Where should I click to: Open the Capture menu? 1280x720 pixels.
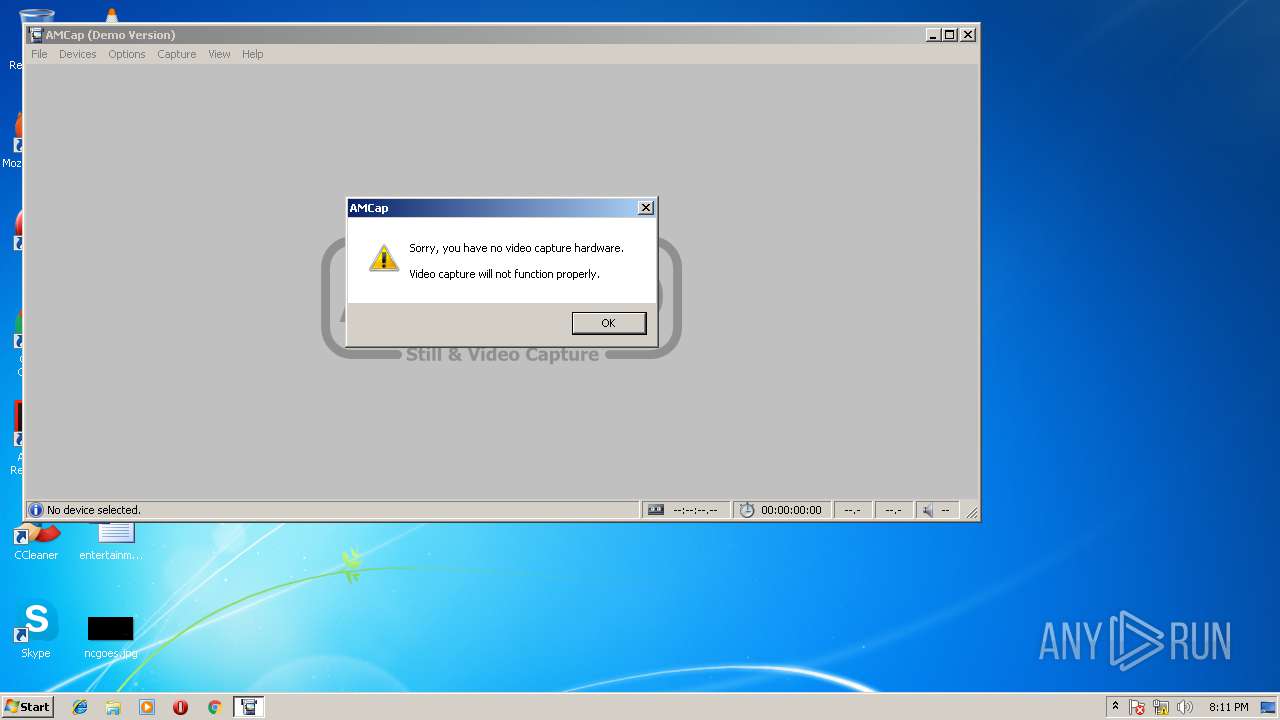pos(176,54)
